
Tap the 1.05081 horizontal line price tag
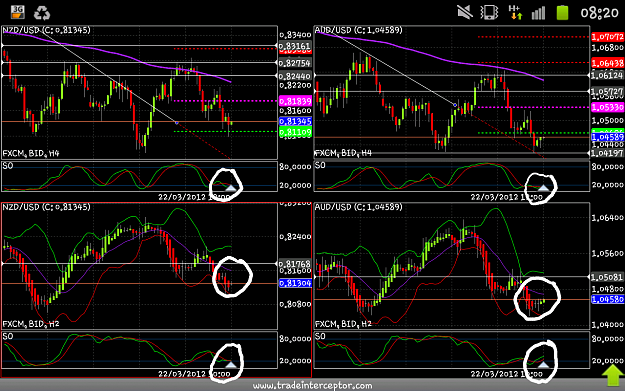click(x=607, y=277)
